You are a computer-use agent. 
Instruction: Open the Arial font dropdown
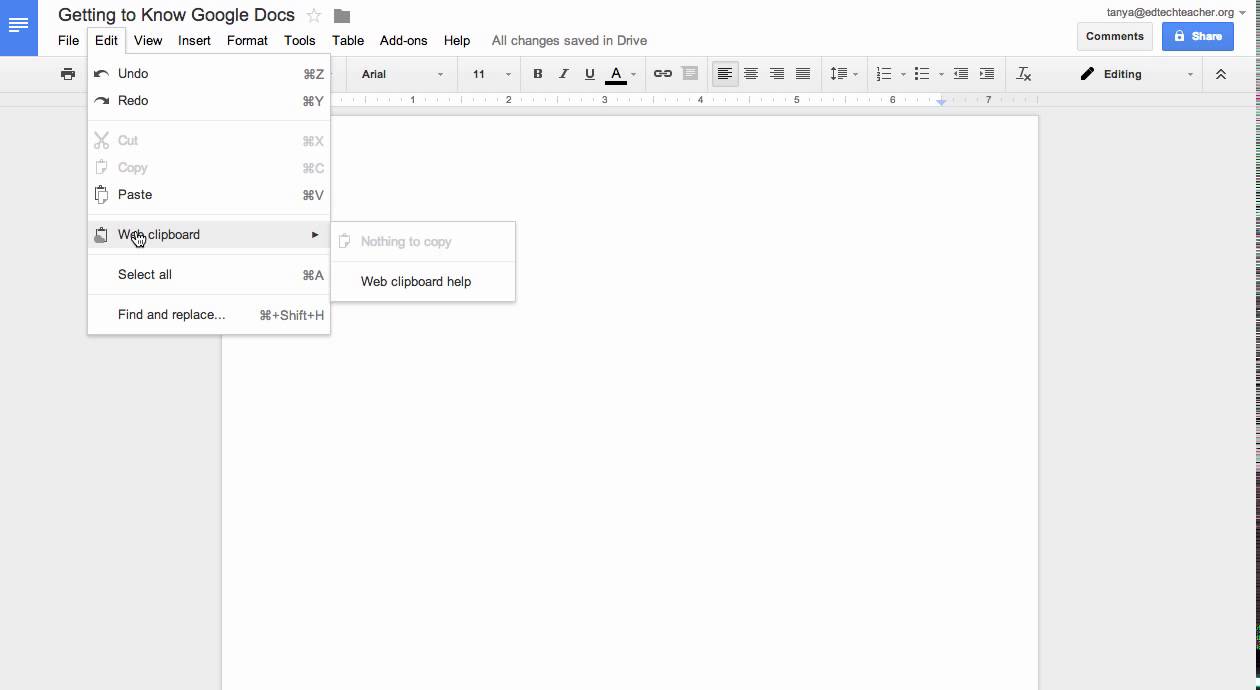(x=402, y=74)
